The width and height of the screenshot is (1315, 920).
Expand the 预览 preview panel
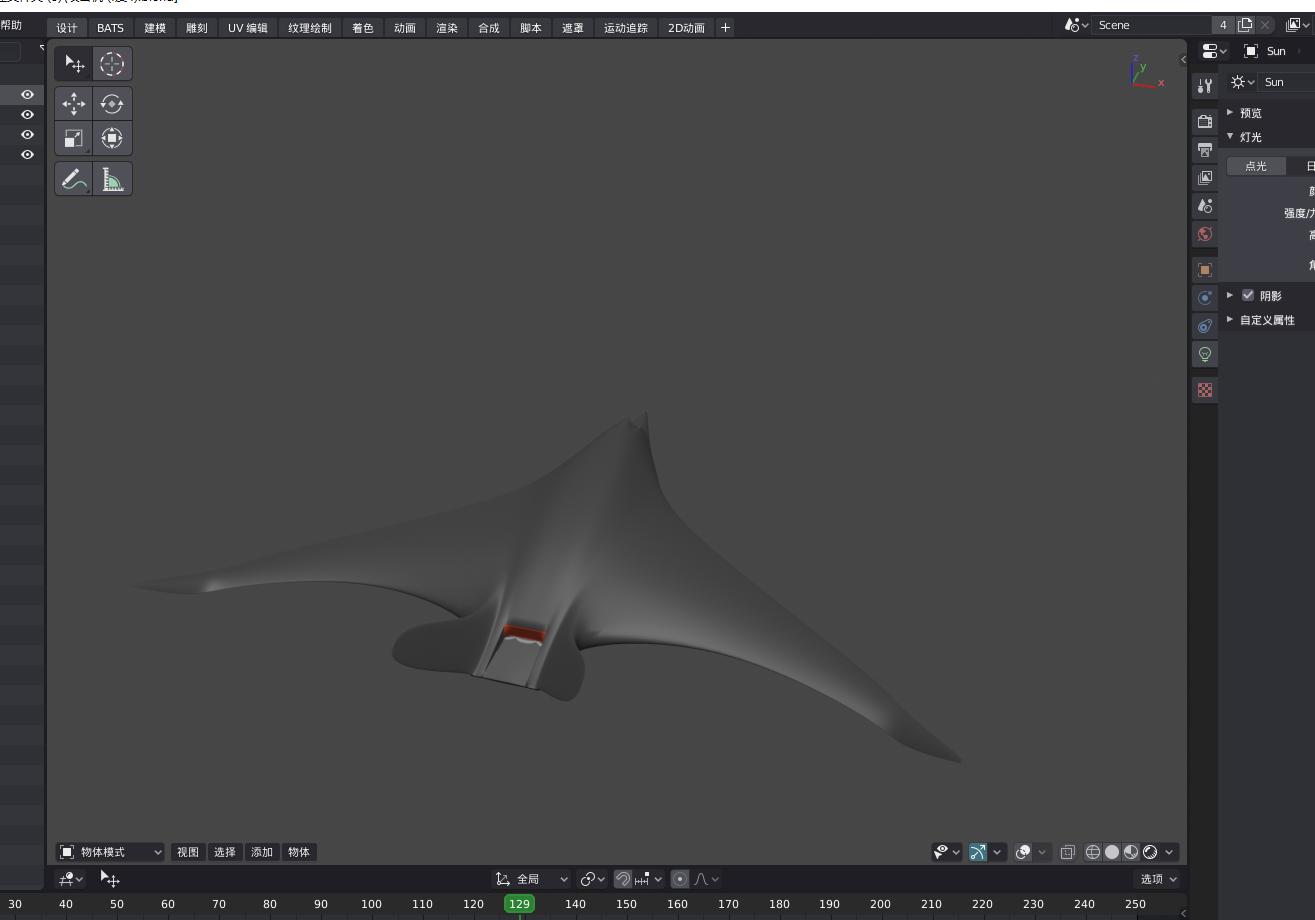(1250, 113)
